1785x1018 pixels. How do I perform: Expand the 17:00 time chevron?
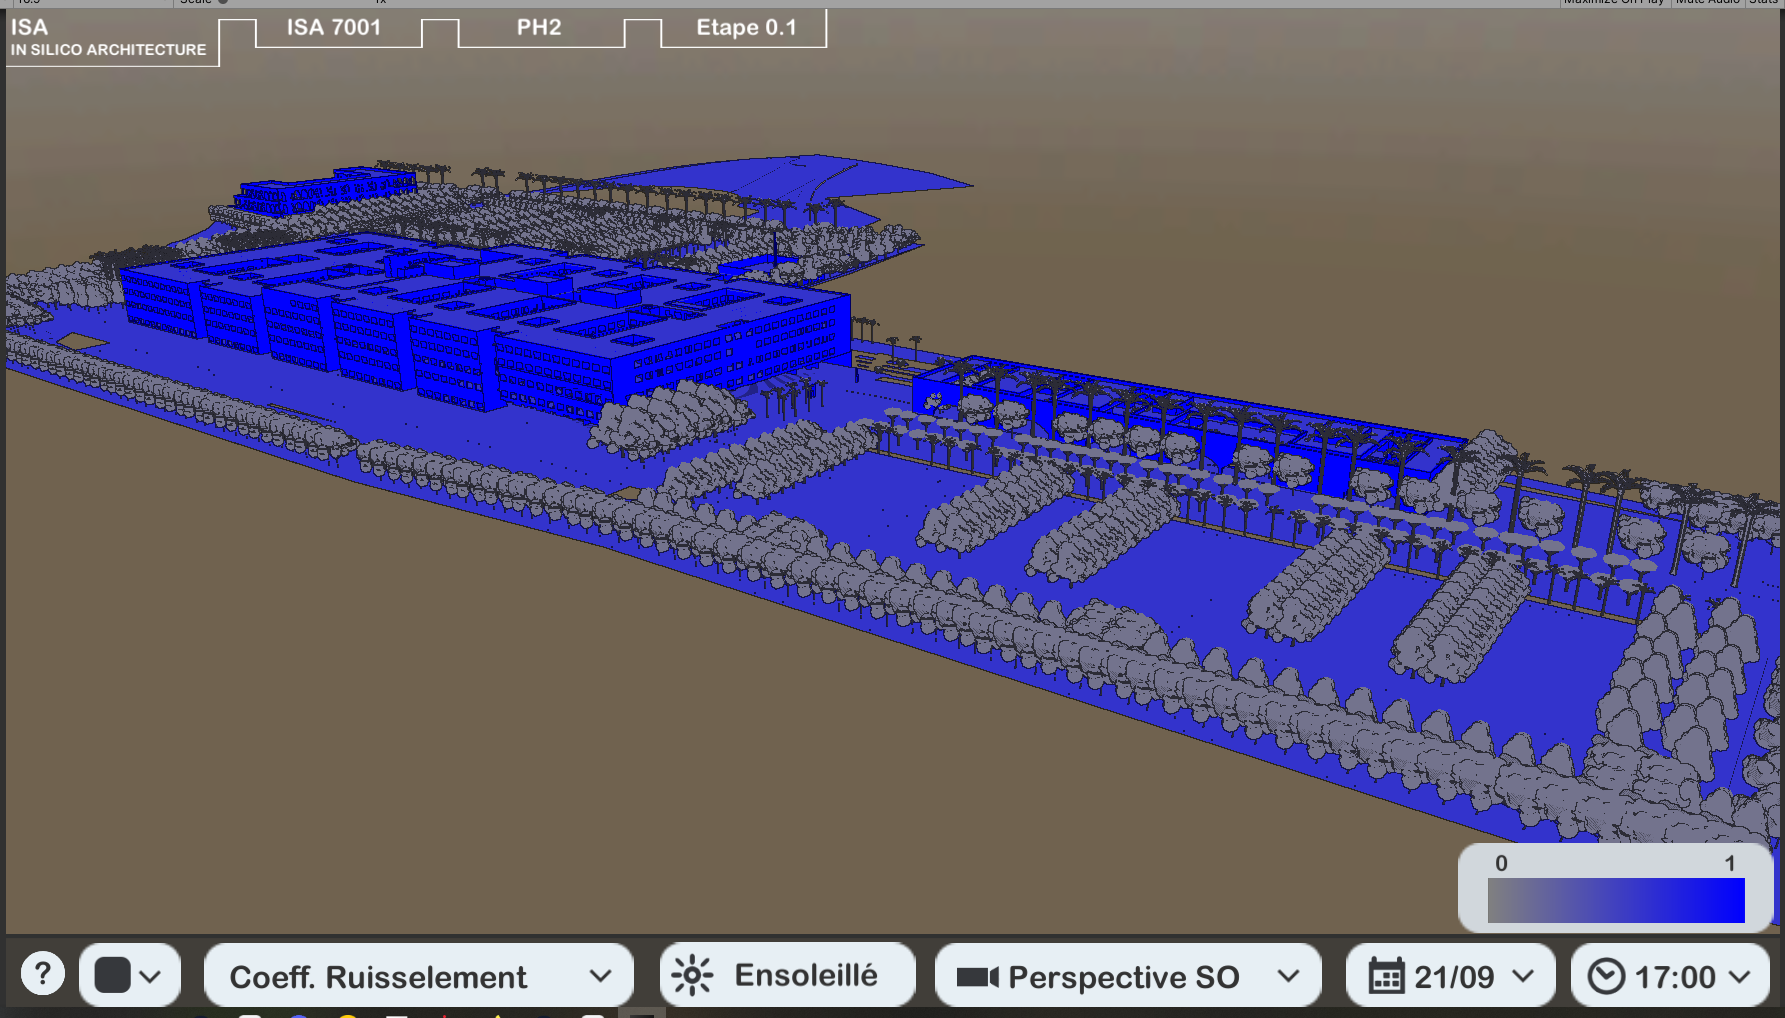(x=1740, y=976)
